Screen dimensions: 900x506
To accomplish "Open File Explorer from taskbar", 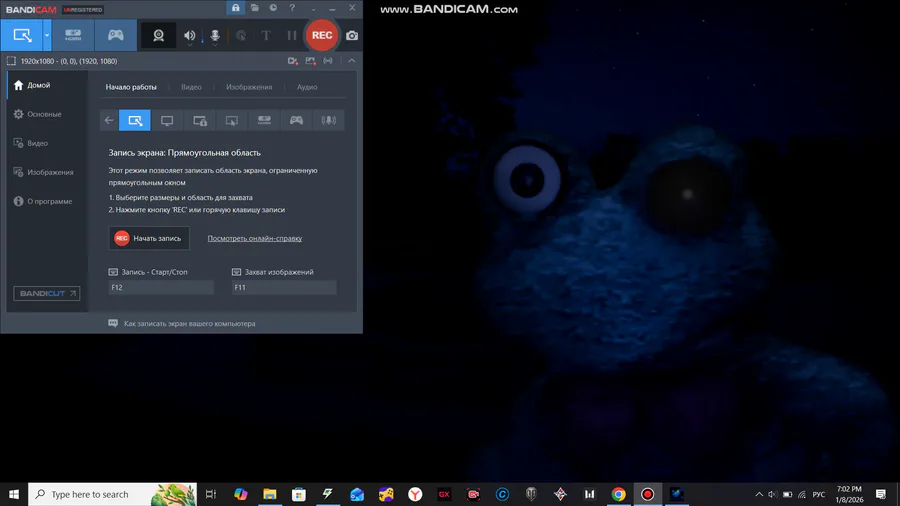I will [x=269, y=494].
